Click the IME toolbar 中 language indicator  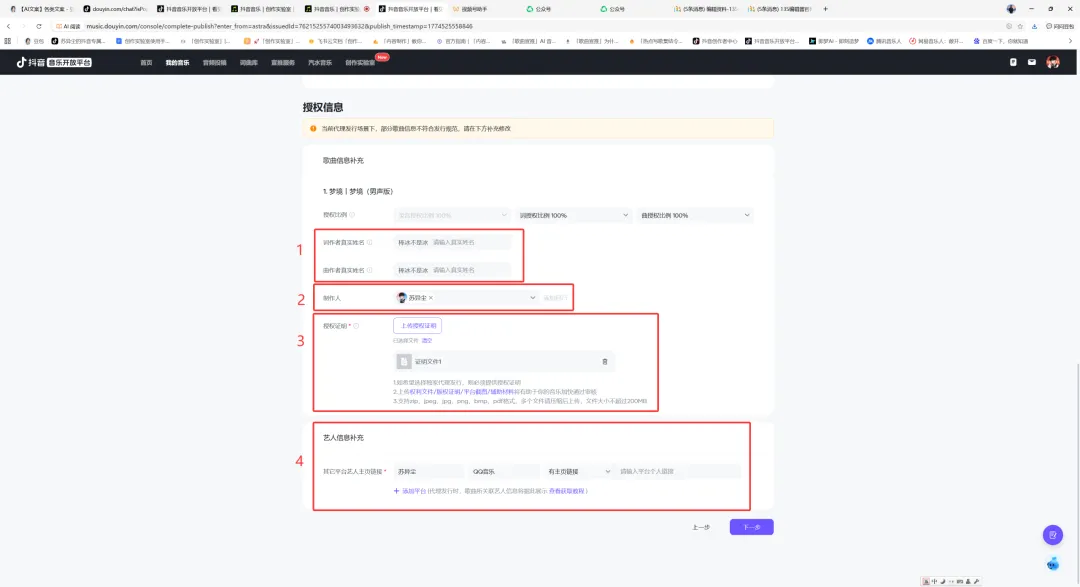(x=934, y=581)
